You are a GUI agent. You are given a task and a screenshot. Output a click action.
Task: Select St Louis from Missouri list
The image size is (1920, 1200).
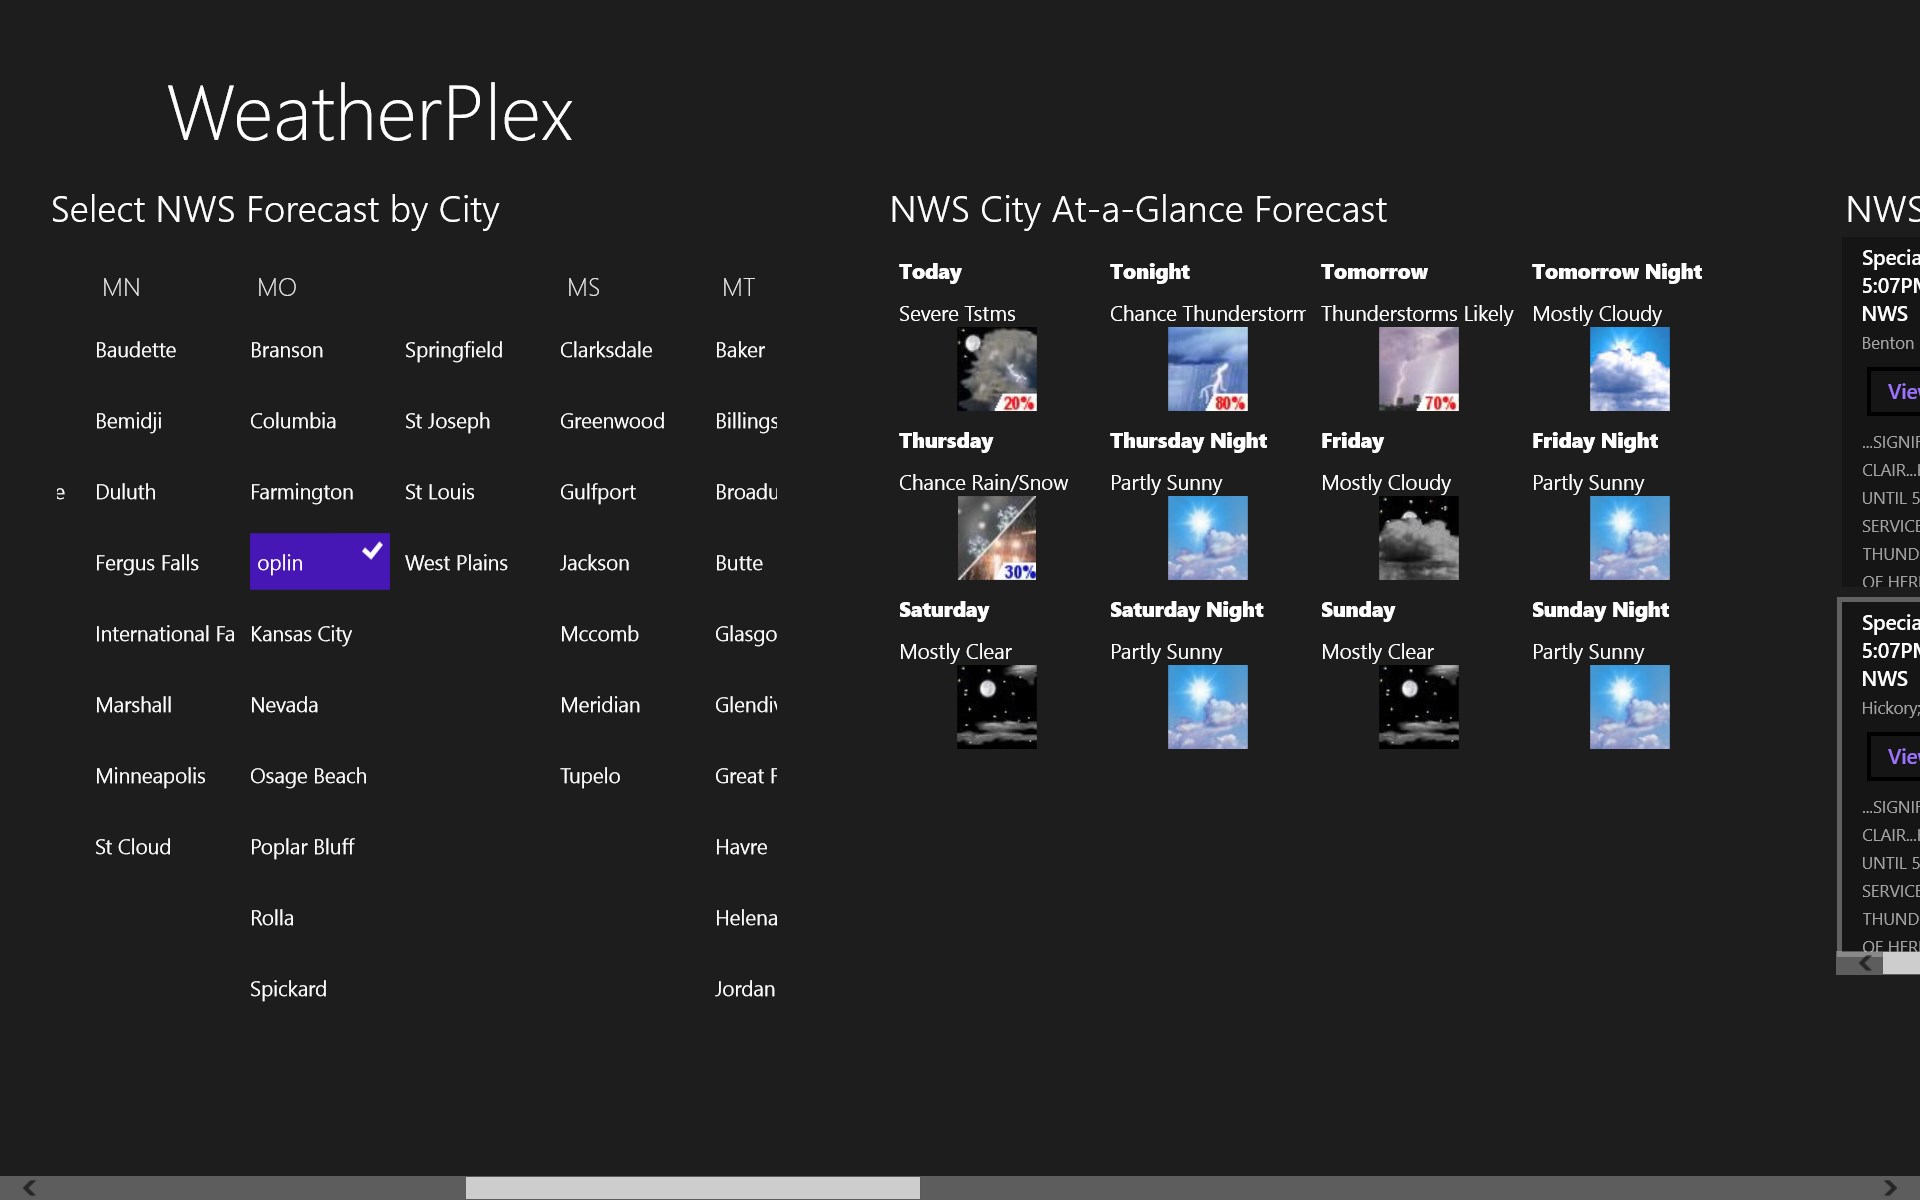click(440, 492)
